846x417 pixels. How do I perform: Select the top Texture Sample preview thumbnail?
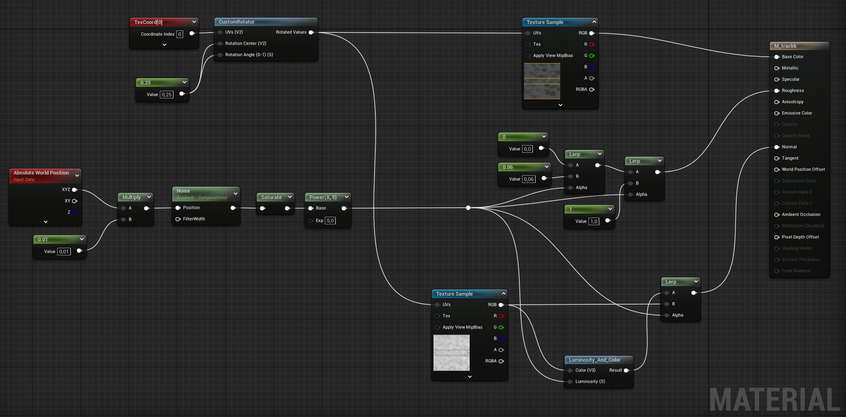542,83
